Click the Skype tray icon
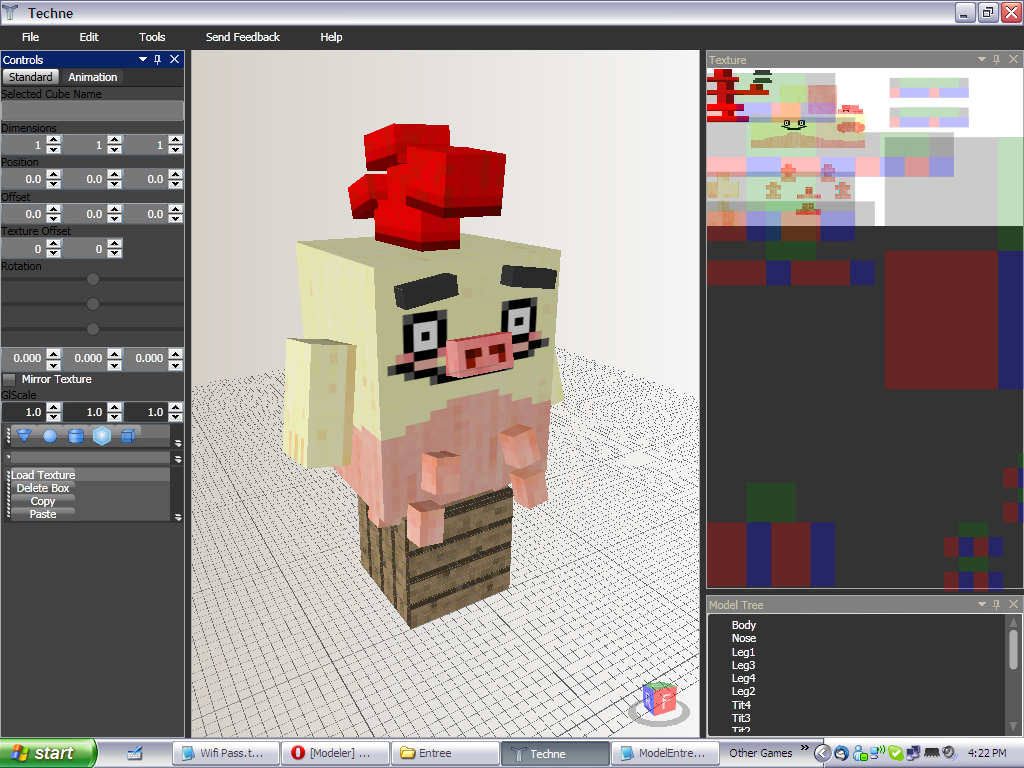 (895, 753)
